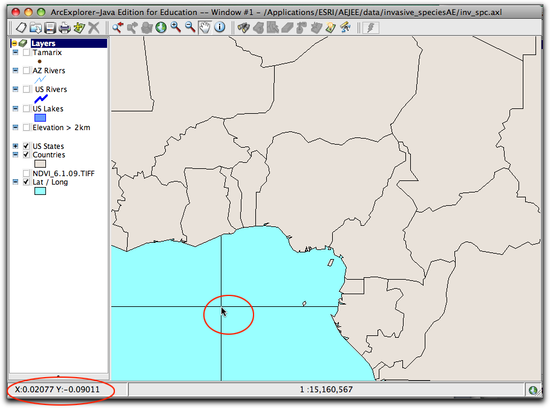
Task: Click the map scale field 1:15,160,567
Action: 326,389
